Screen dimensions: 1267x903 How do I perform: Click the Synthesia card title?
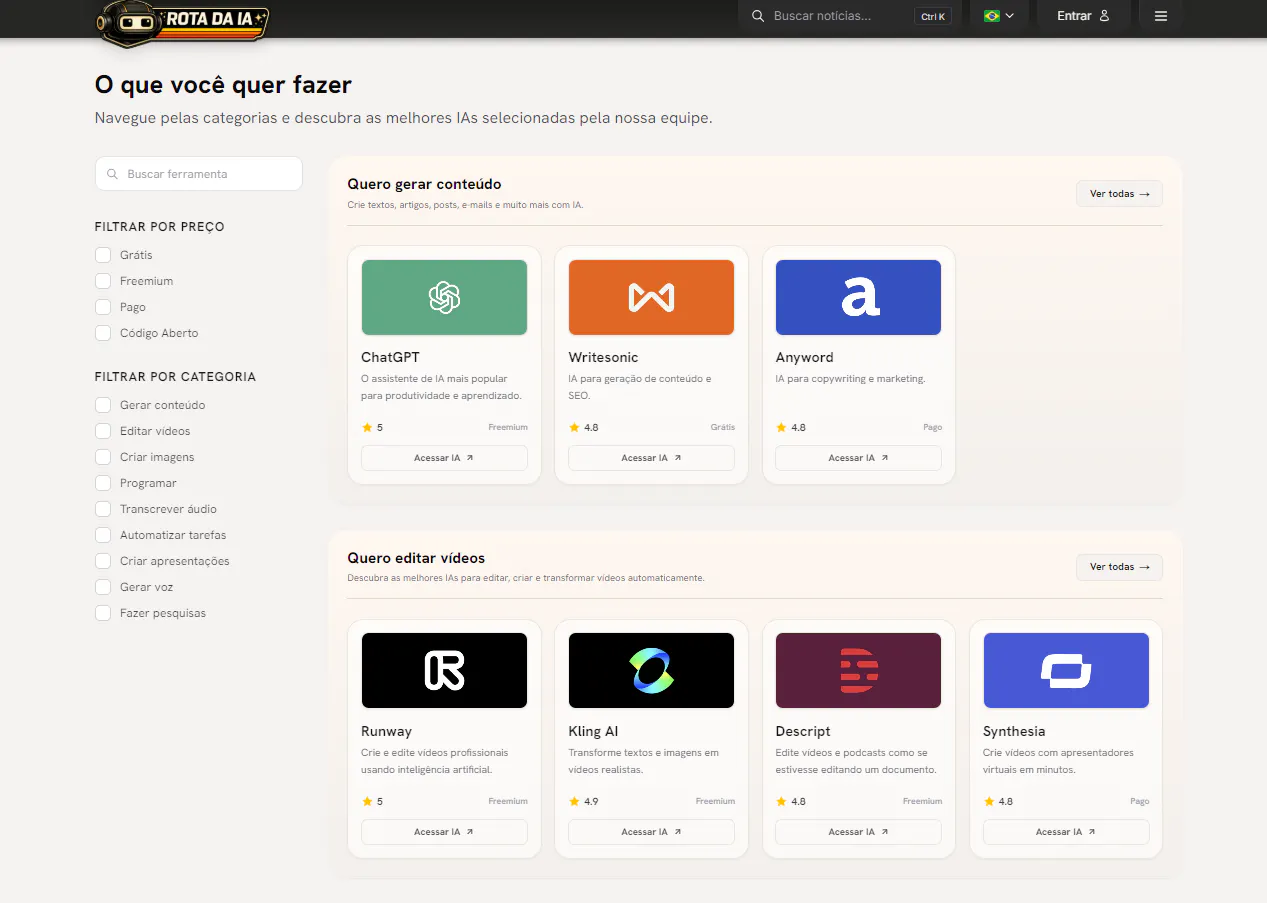[x=1014, y=731]
